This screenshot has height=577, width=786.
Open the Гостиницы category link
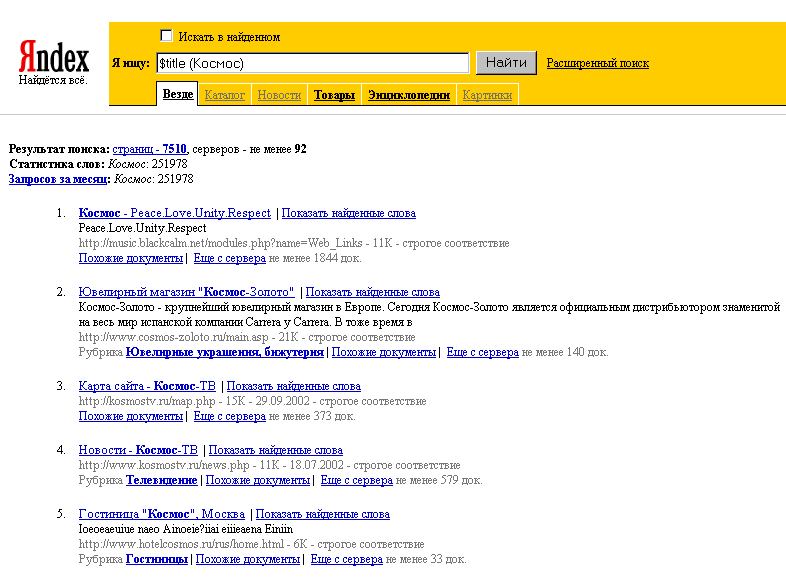pos(156,559)
